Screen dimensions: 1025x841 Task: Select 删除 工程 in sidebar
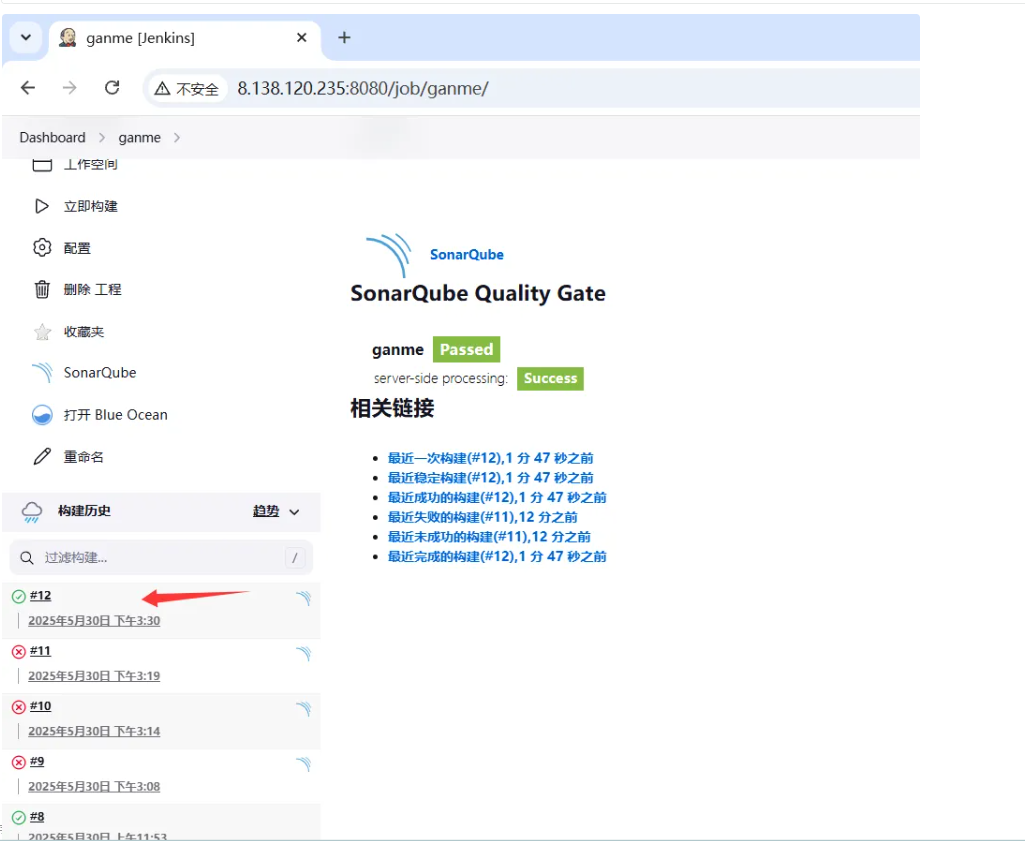(92, 289)
